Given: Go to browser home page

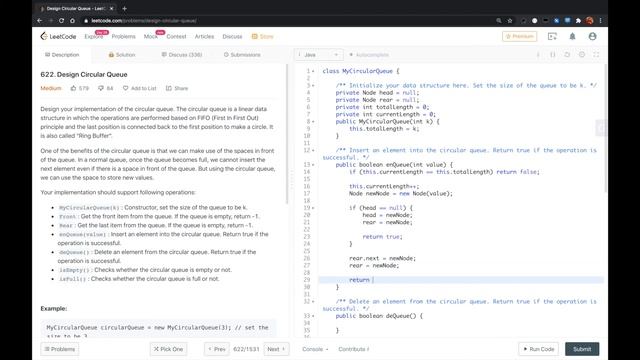Looking at the screenshot, I should tap(72, 20).
